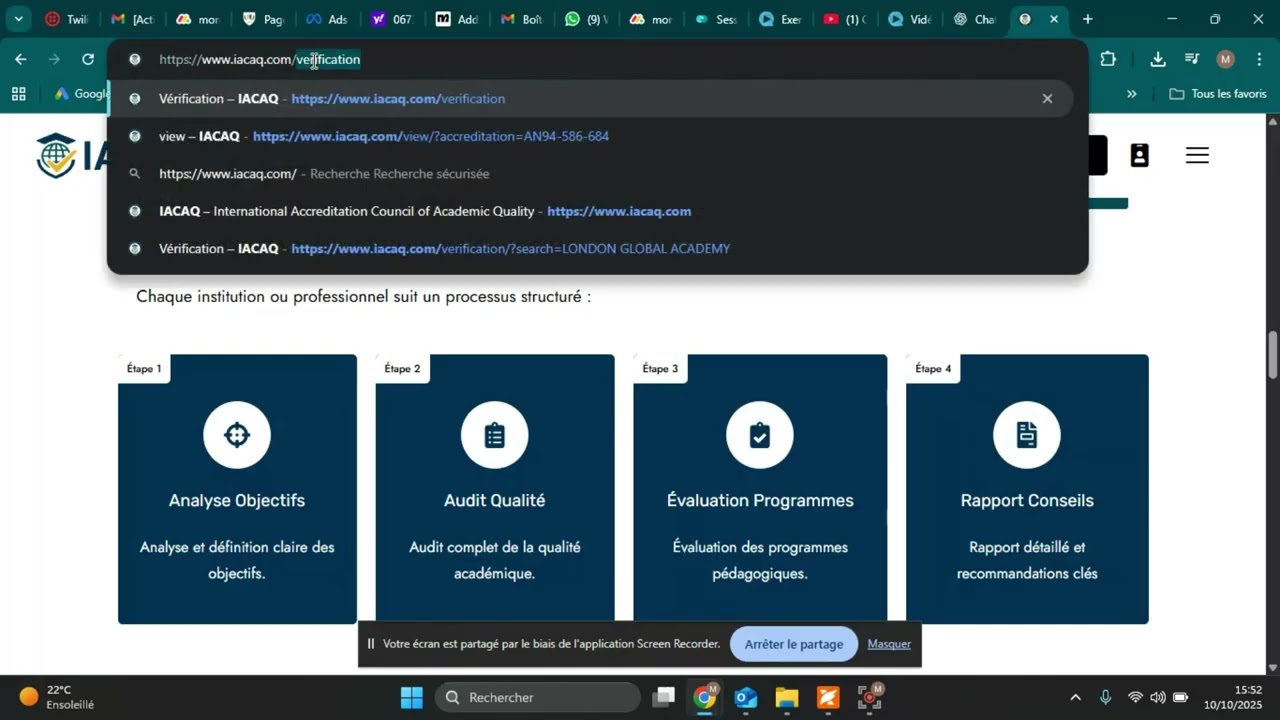Click the Rechercher taskbar search box

point(538,697)
